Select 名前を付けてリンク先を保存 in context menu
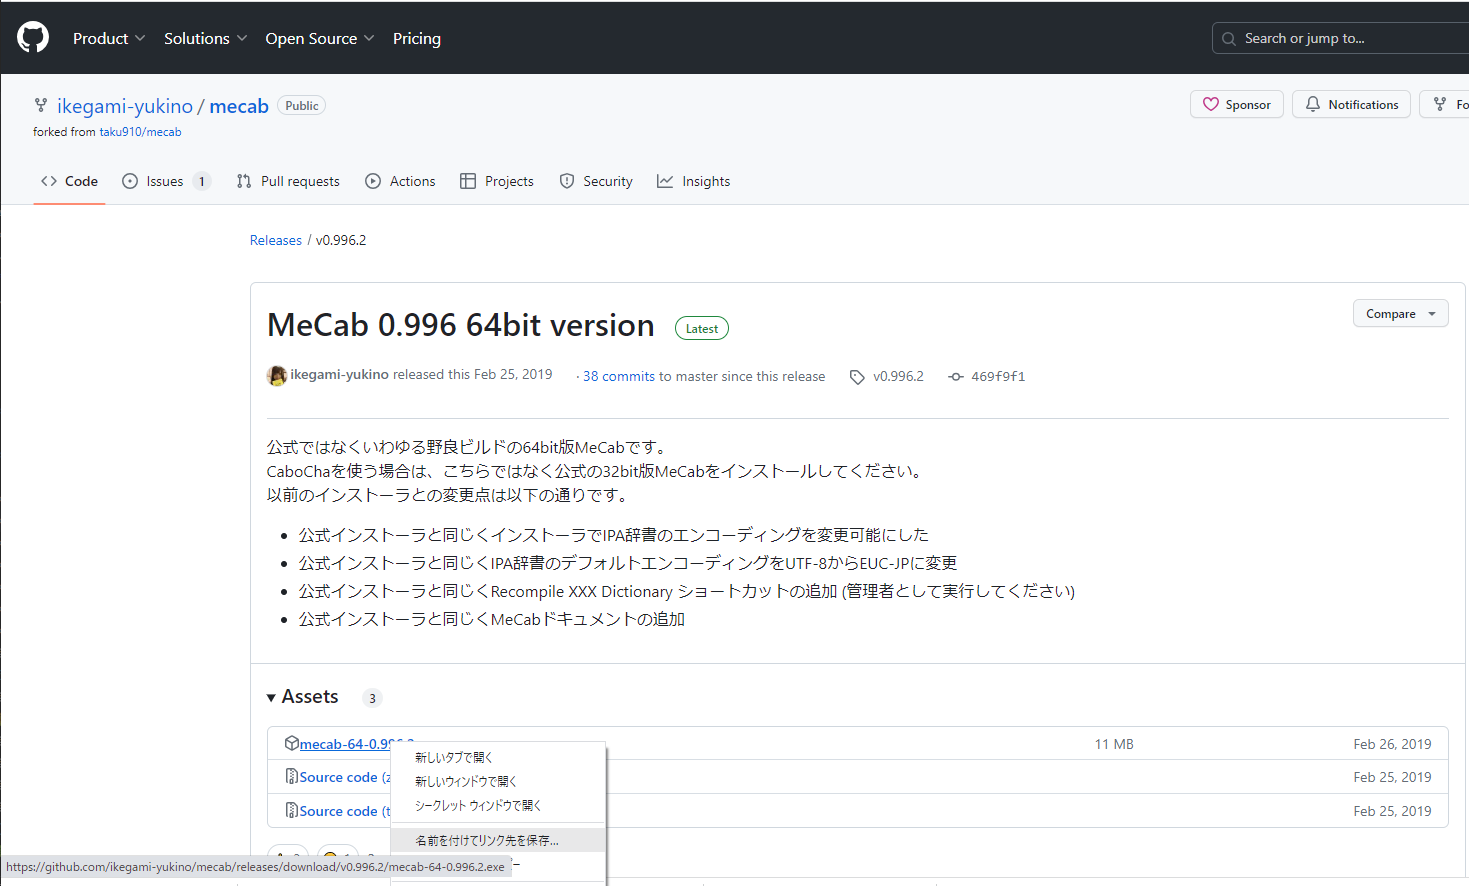Image resolution: width=1469 pixels, height=886 pixels. click(x=498, y=840)
